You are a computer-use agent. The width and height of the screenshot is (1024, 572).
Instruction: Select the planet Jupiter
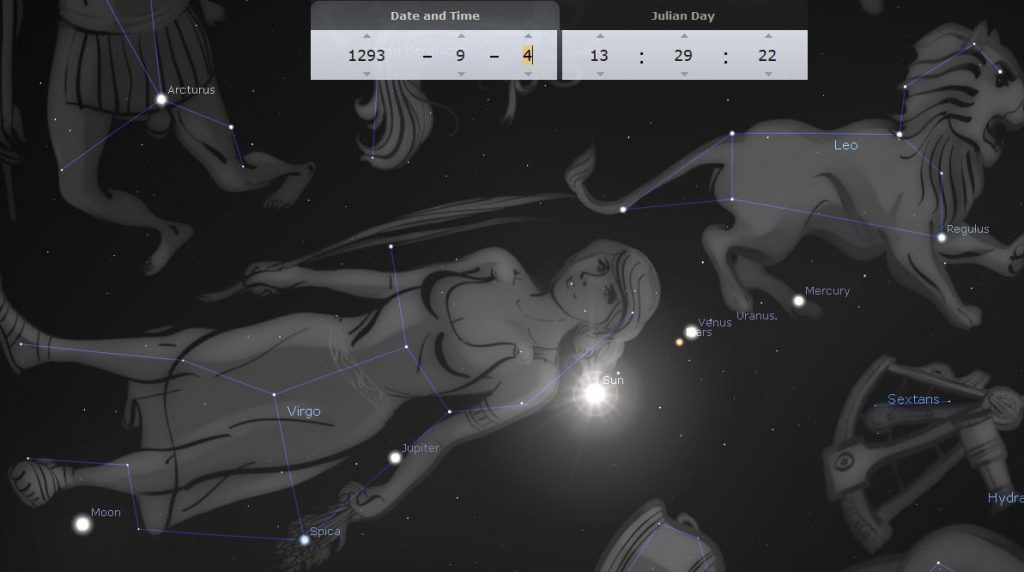[x=395, y=458]
